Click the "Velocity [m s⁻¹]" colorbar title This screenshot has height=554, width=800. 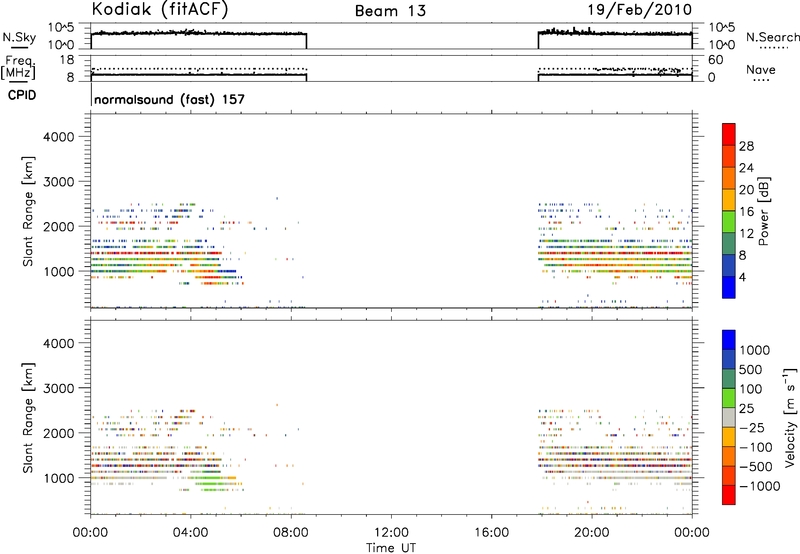click(x=790, y=417)
